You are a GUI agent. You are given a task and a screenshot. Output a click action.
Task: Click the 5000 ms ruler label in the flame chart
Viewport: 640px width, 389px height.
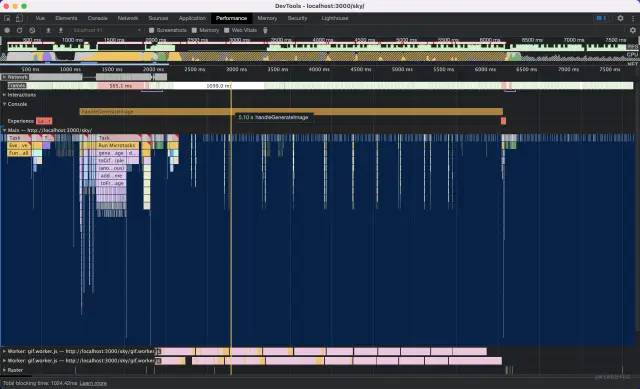click(402, 69)
